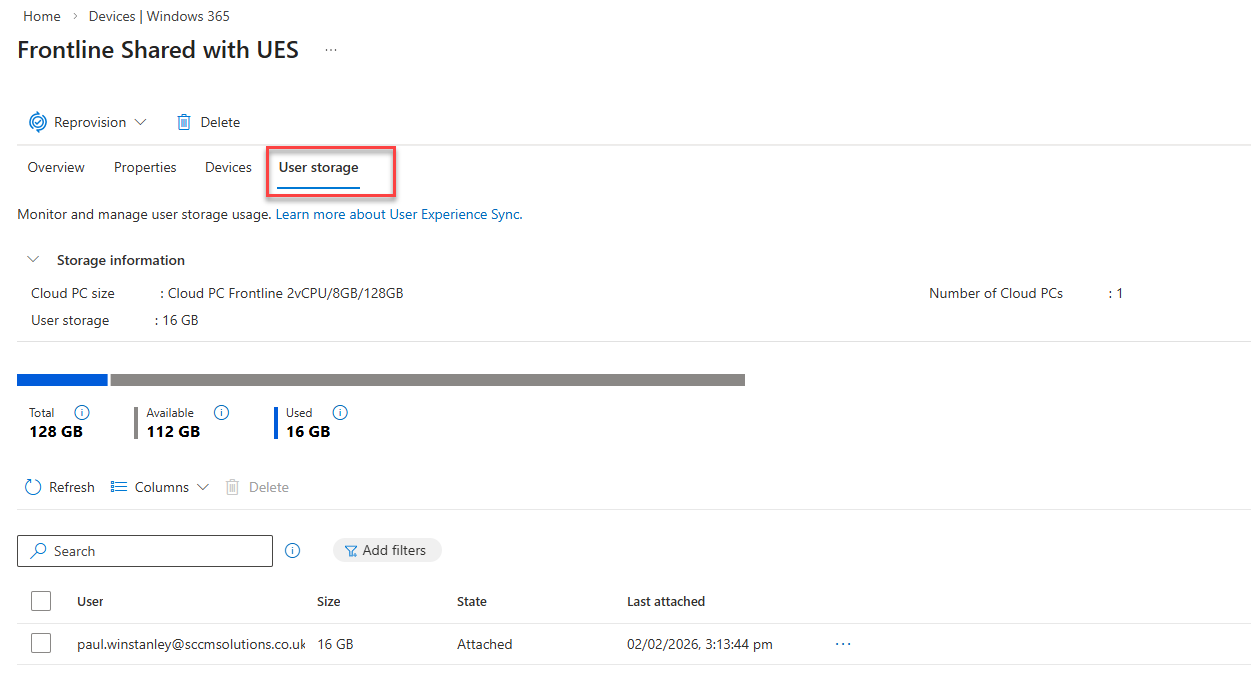Open Learn more about User Experience Sync link
The height and width of the screenshot is (693, 1251).
point(398,214)
